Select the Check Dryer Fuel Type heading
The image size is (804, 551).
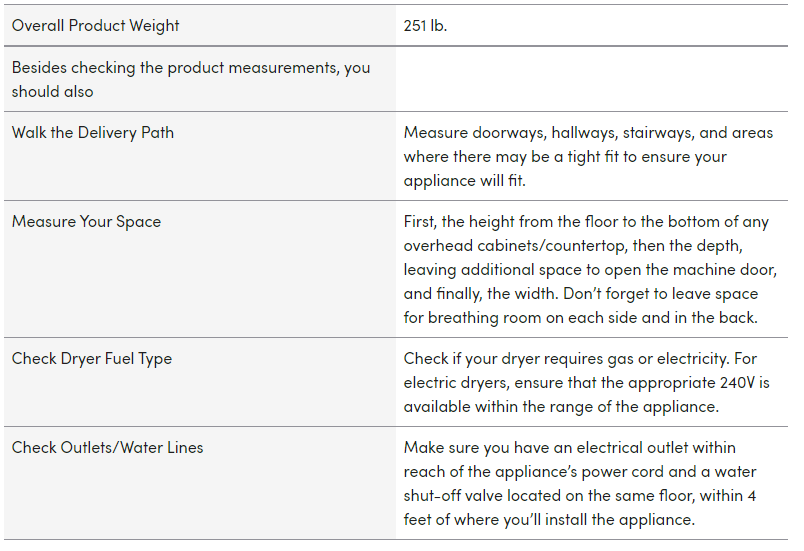(92, 359)
